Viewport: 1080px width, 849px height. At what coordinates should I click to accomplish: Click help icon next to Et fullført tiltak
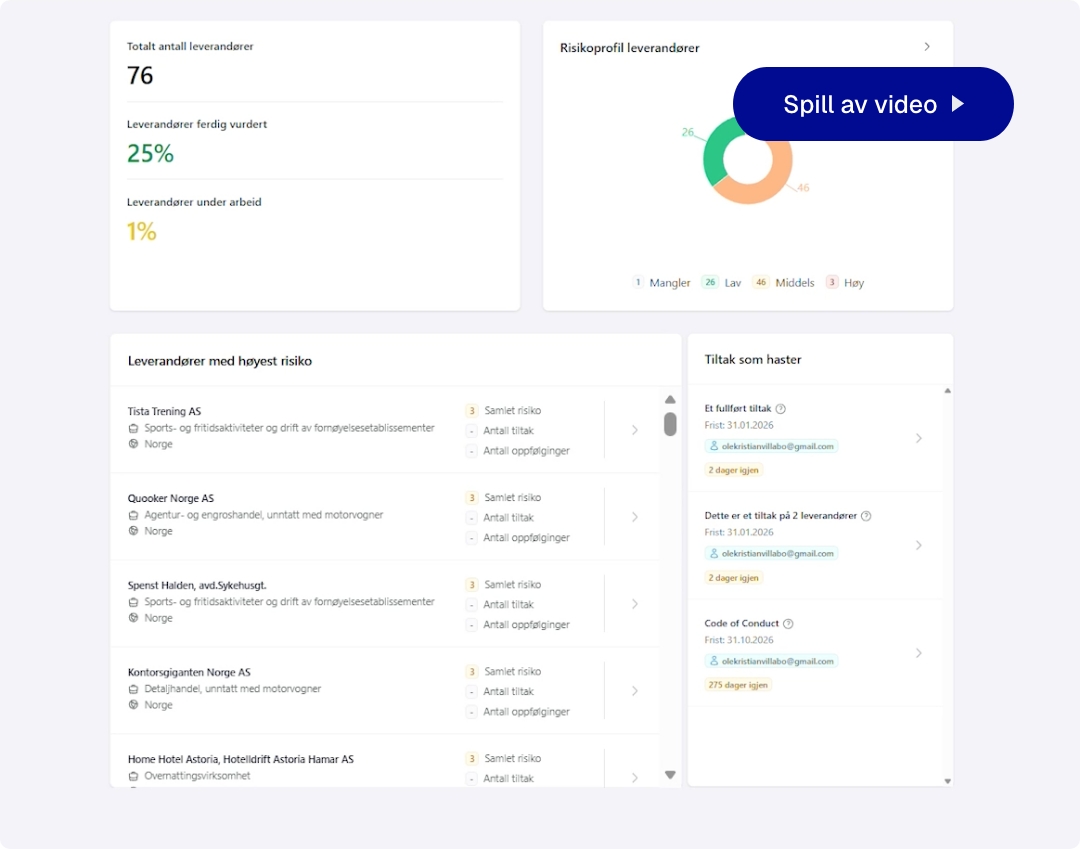click(x=781, y=409)
